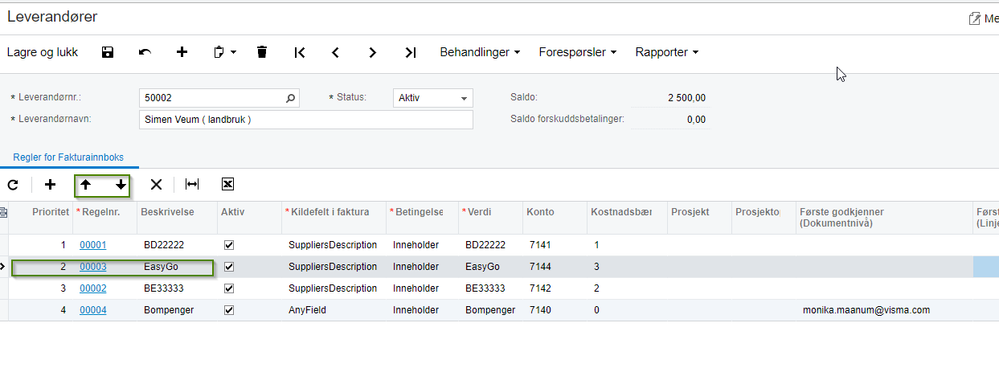Export grid to Excel icon
This screenshot has width=999, height=380.
click(228, 185)
